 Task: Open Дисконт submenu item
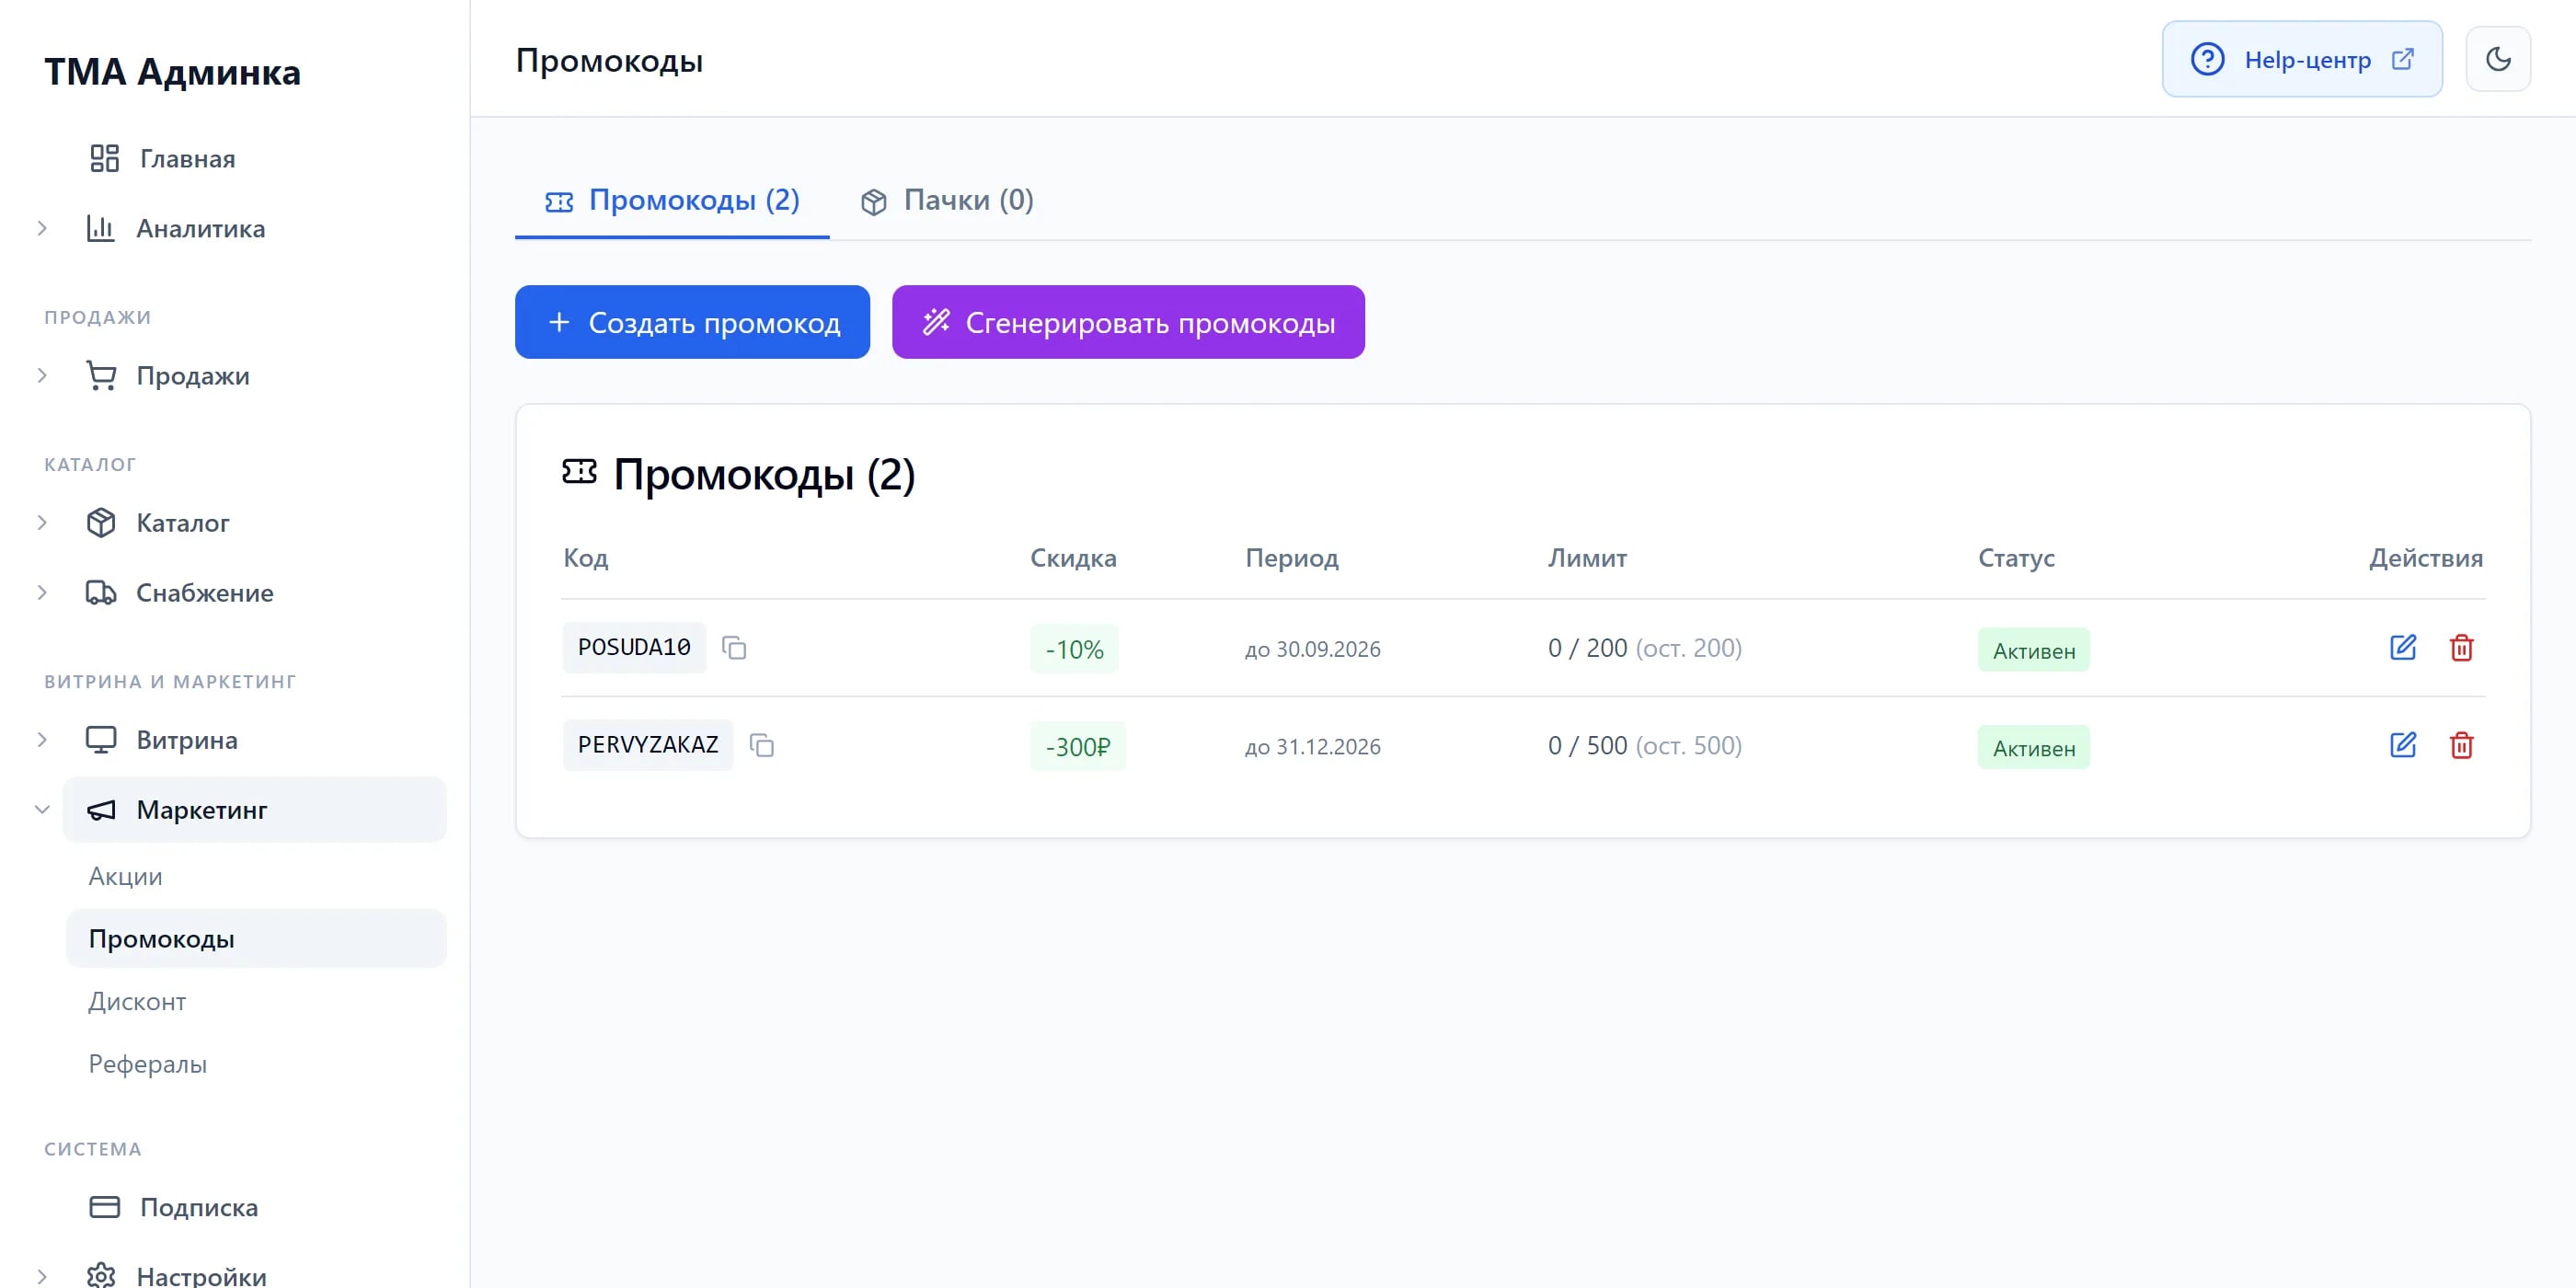pos(137,1002)
